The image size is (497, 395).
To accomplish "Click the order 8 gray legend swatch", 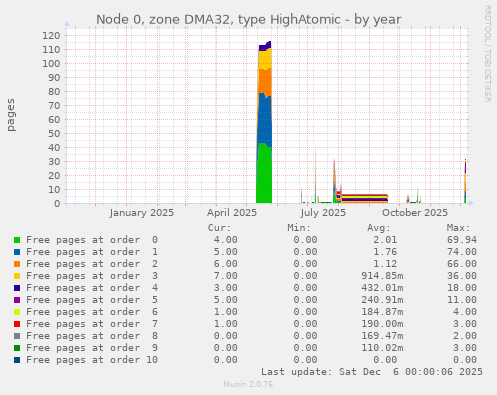I will click(x=17, y=336).
